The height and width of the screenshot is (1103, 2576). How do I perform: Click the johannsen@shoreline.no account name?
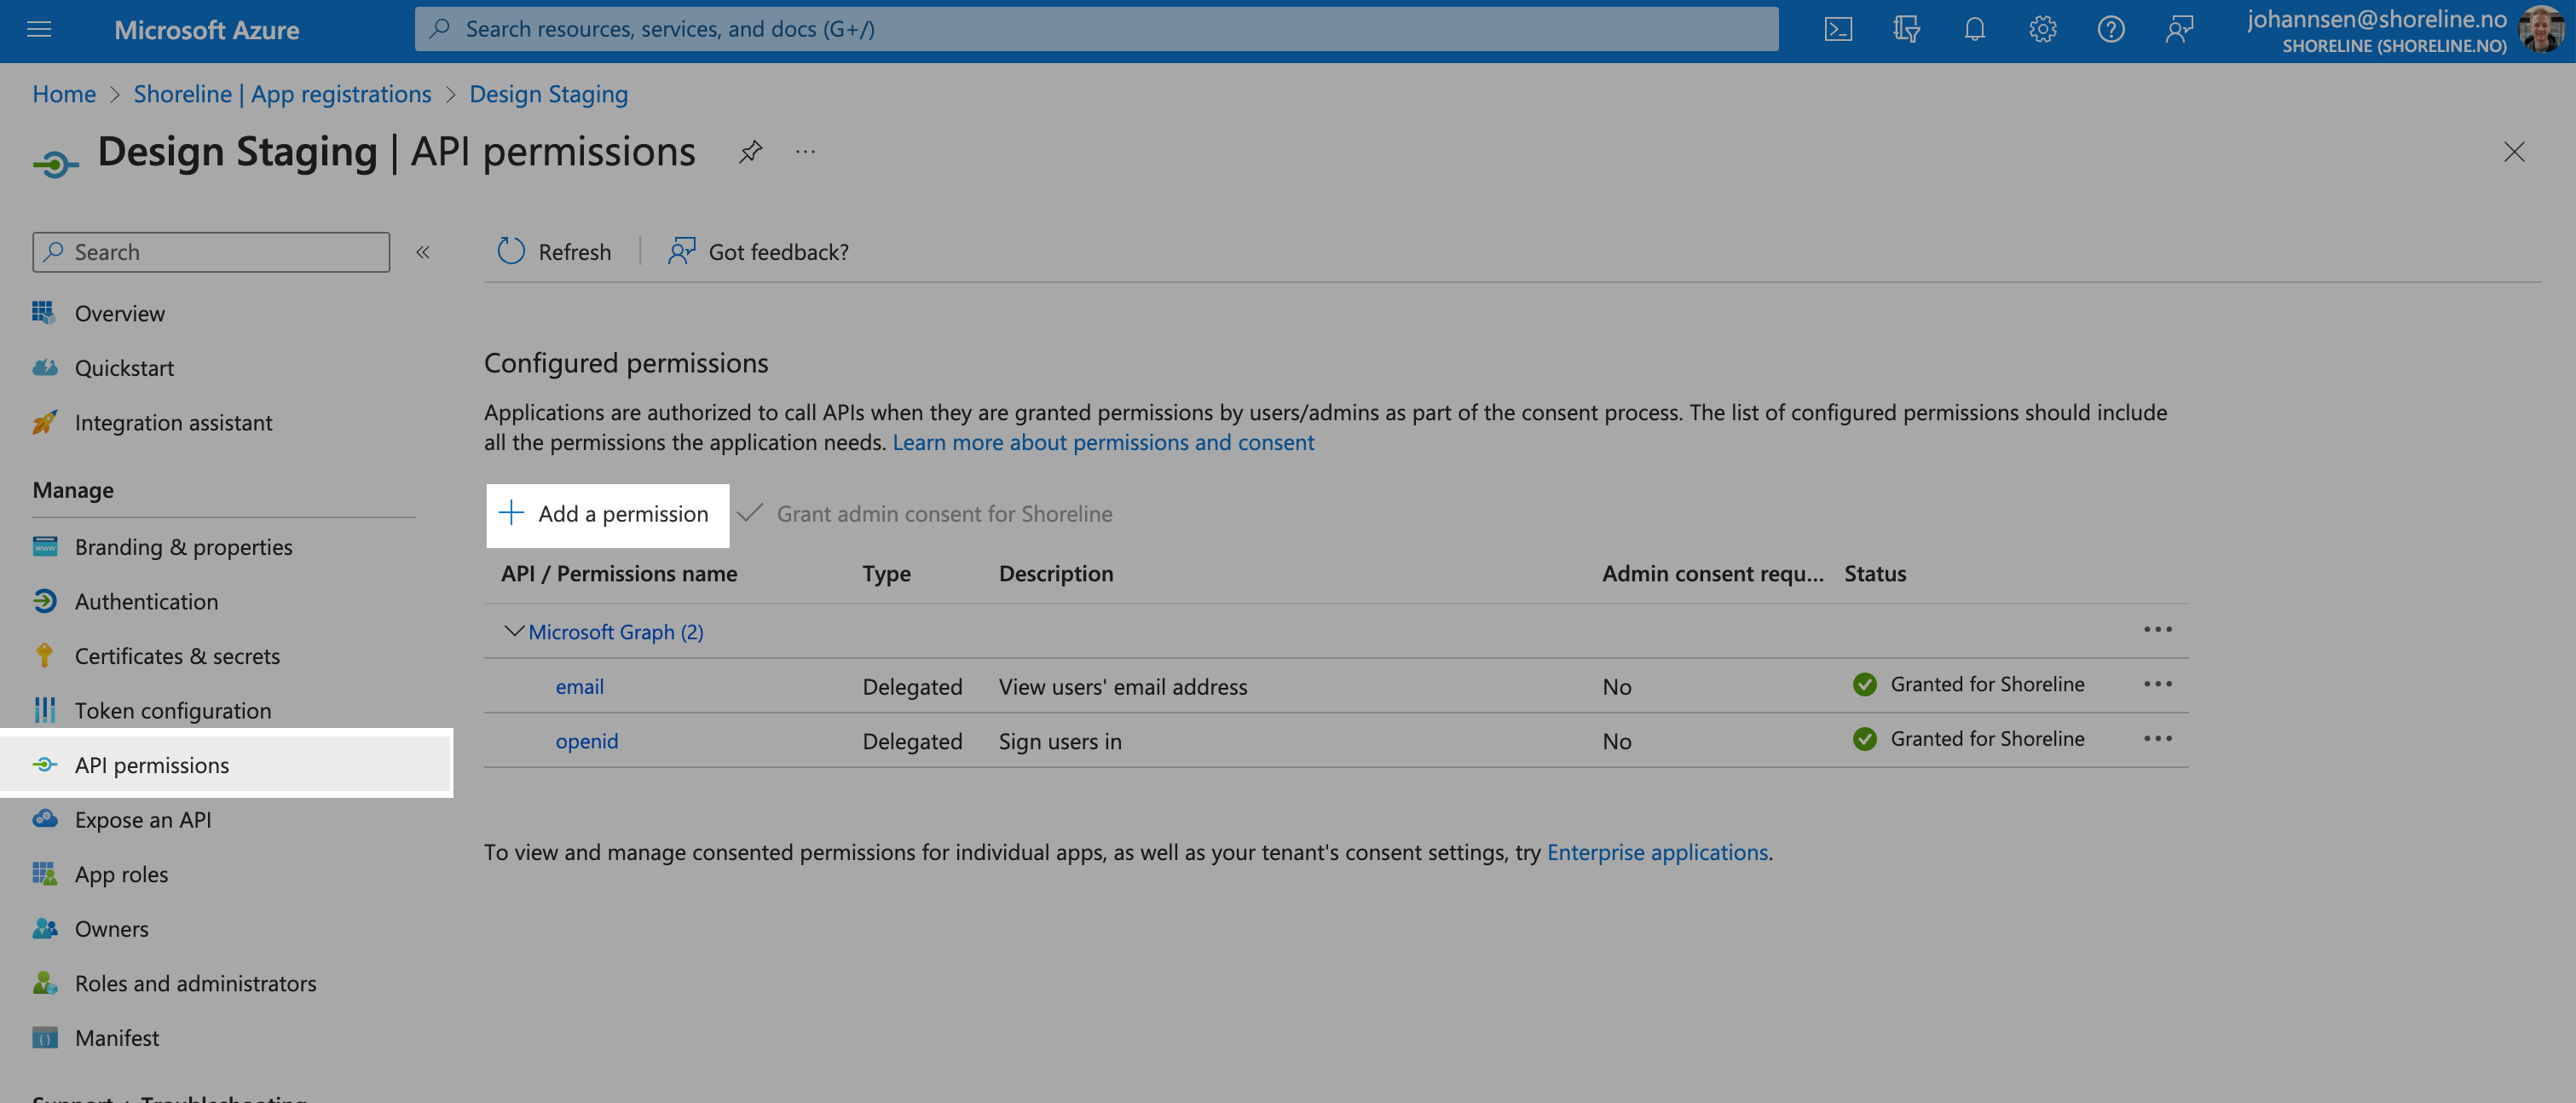tap(2376, 18)
